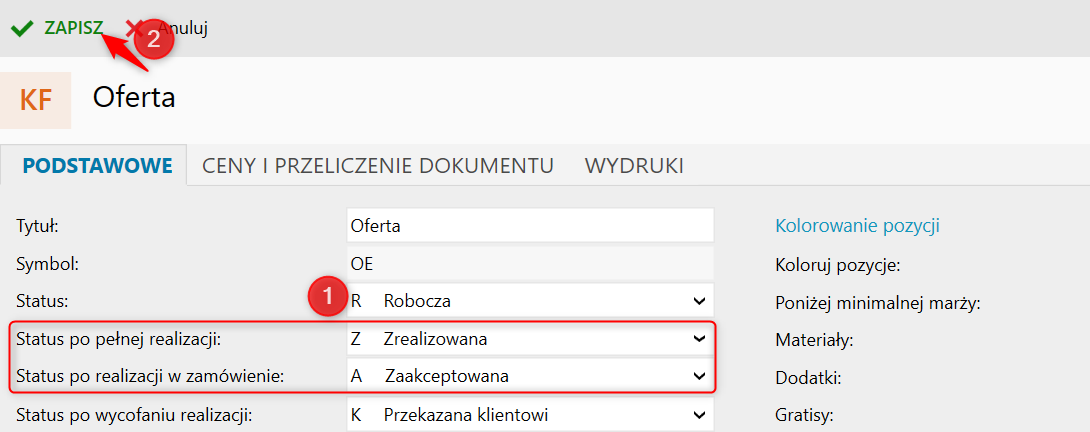Expand the Zrealizowana status dropdown
Viewport: 1090px width, 432px height.
click(530, 339)
